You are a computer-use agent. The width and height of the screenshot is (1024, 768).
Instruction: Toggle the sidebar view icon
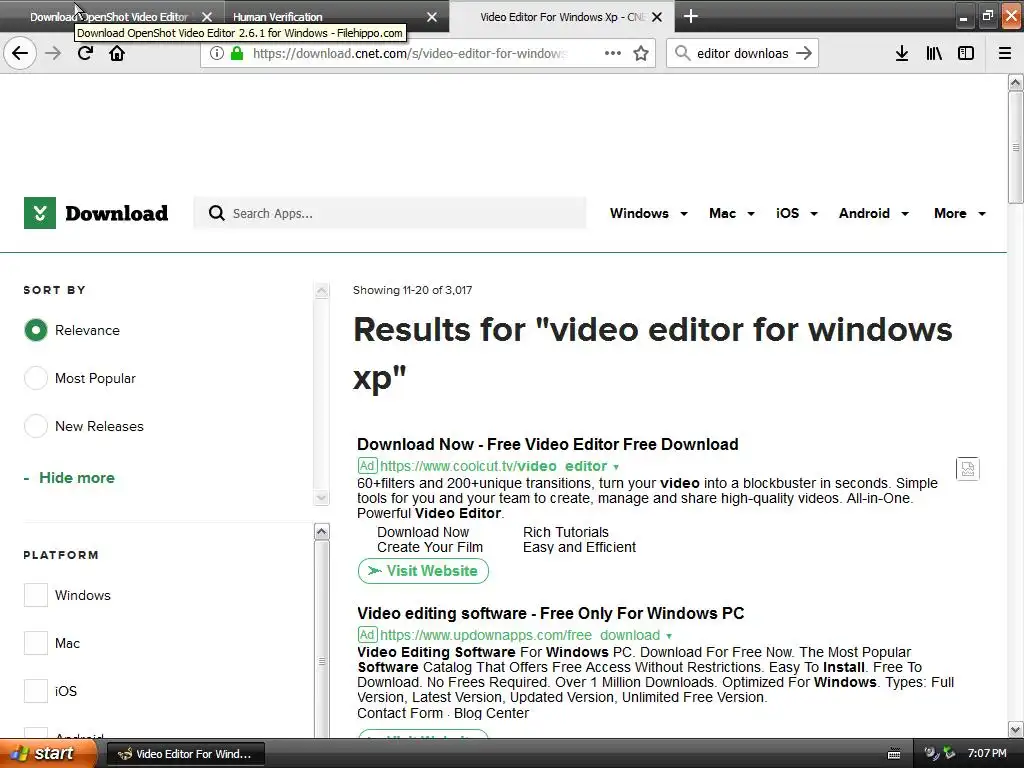(966, 54)
